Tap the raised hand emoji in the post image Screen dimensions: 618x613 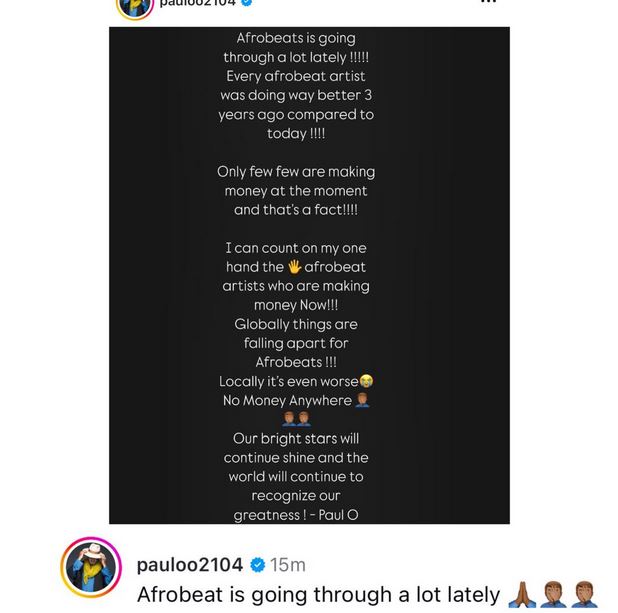pyautogui.click(x=294, y=267)
